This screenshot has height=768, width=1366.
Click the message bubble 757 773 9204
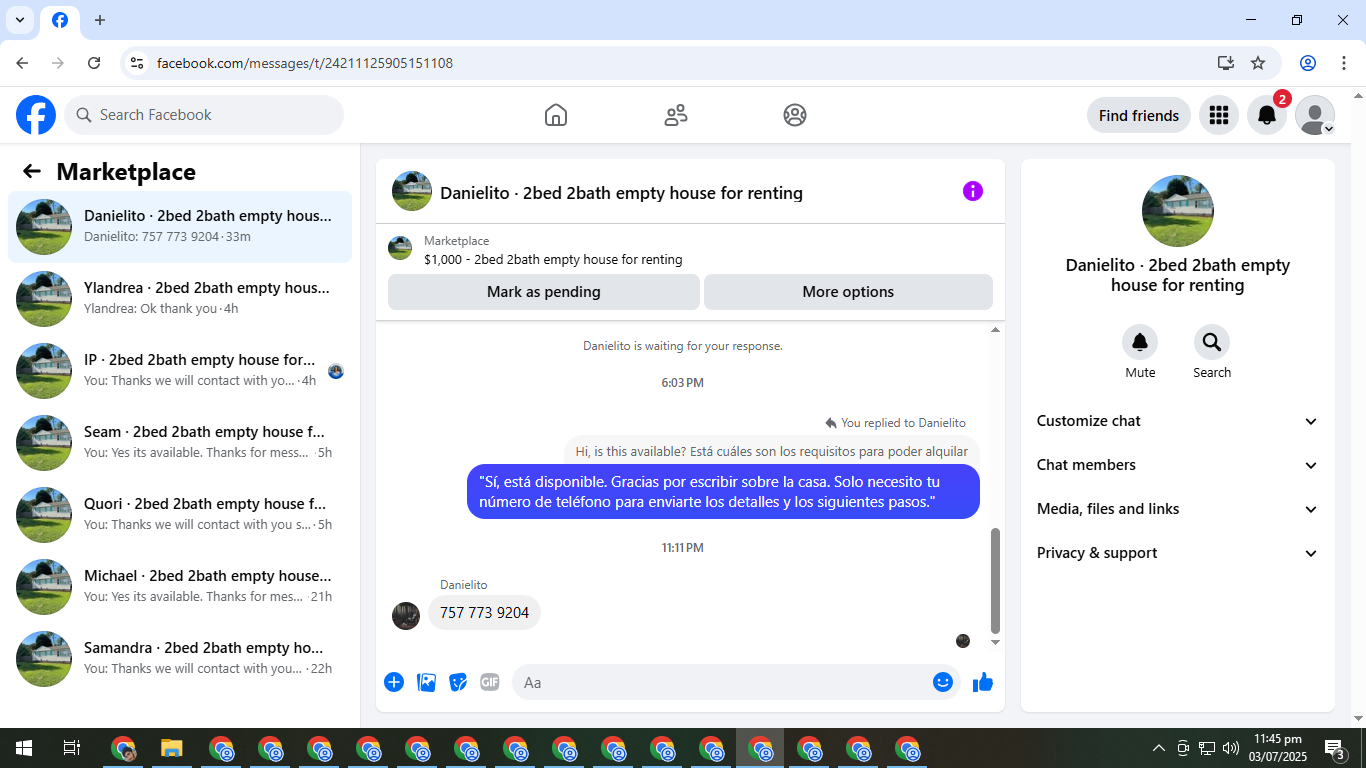click(484, 613)
